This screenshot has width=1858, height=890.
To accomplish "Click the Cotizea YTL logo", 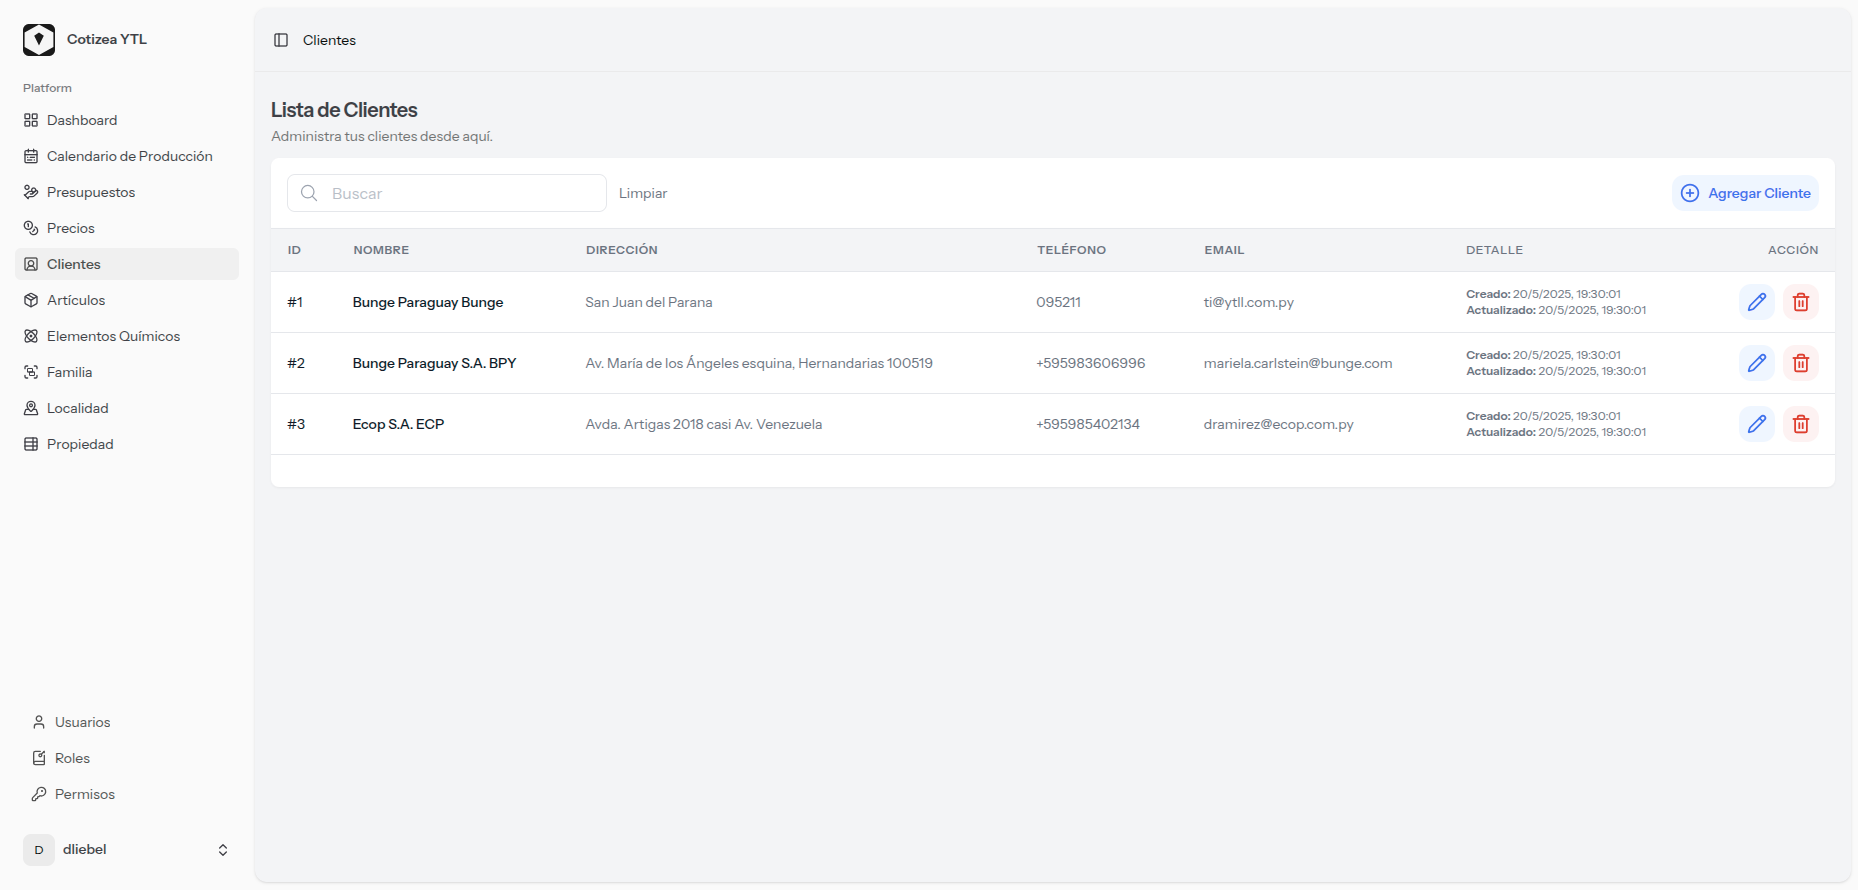I will point(39,40).
